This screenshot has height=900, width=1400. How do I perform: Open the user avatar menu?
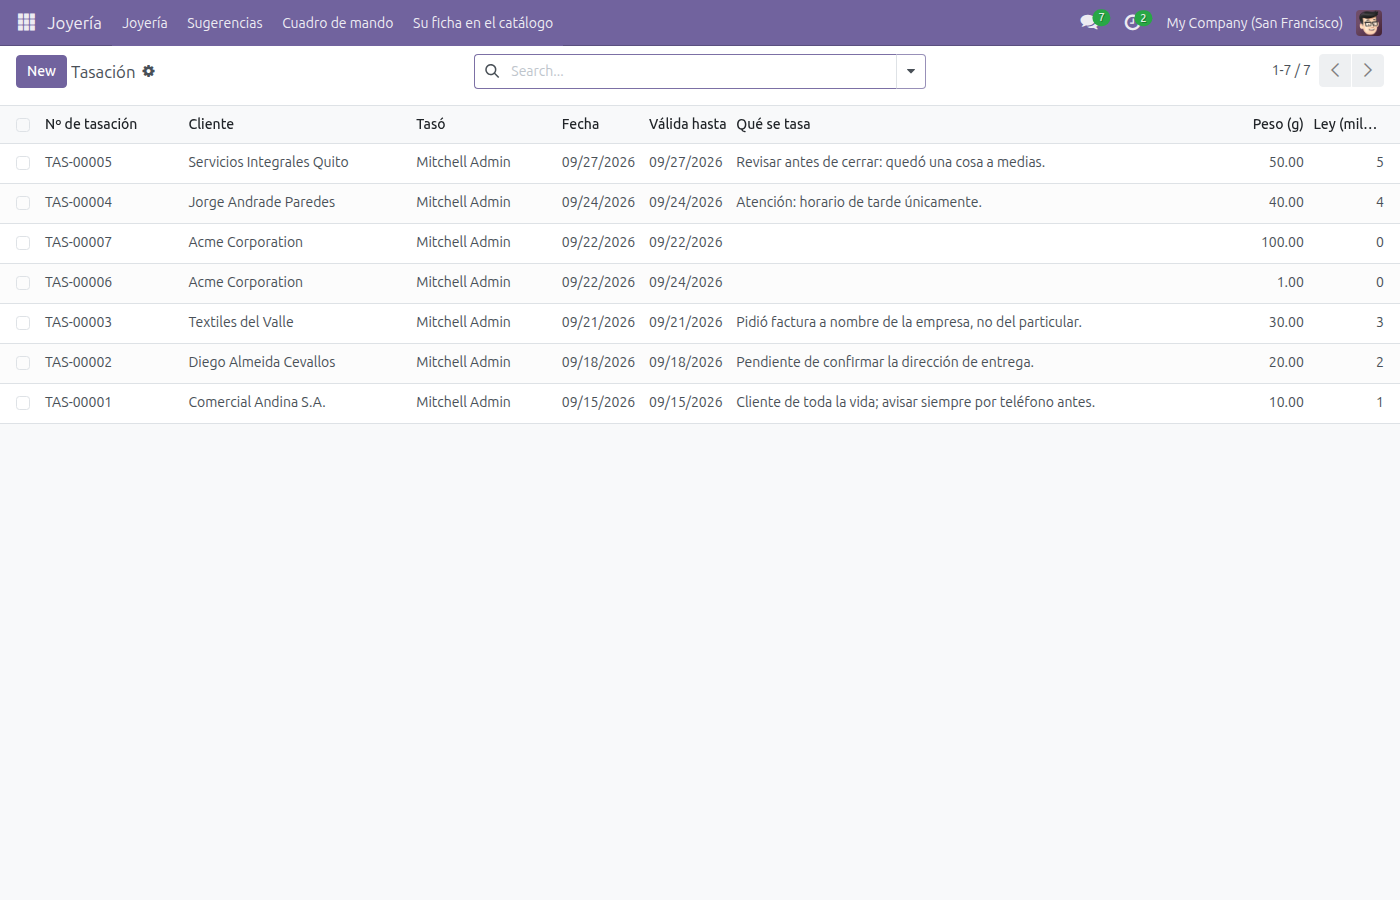tap(1369, 22)
